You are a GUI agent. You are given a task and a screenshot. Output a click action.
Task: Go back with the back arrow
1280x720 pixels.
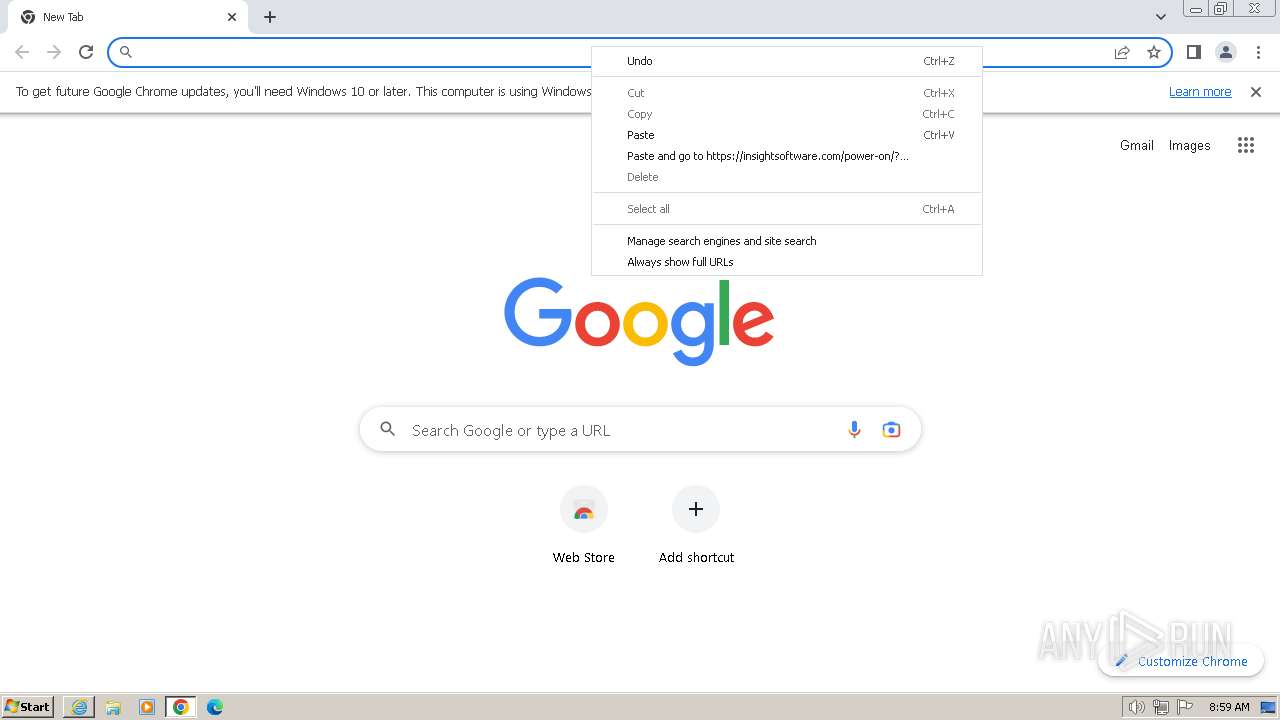[x=22, y=52]
